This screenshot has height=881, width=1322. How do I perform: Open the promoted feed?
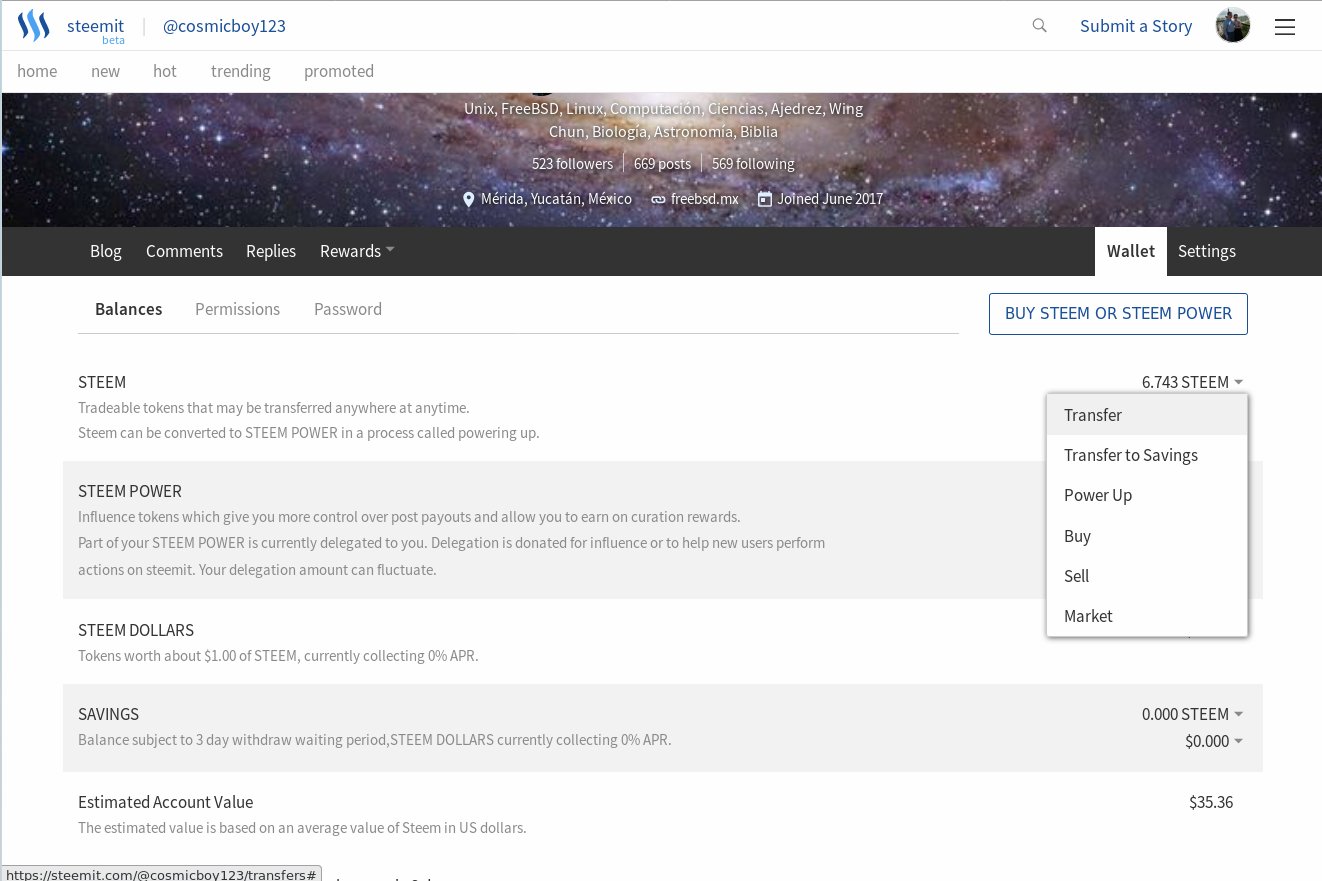pyautogui.click(x=339, y=71)
